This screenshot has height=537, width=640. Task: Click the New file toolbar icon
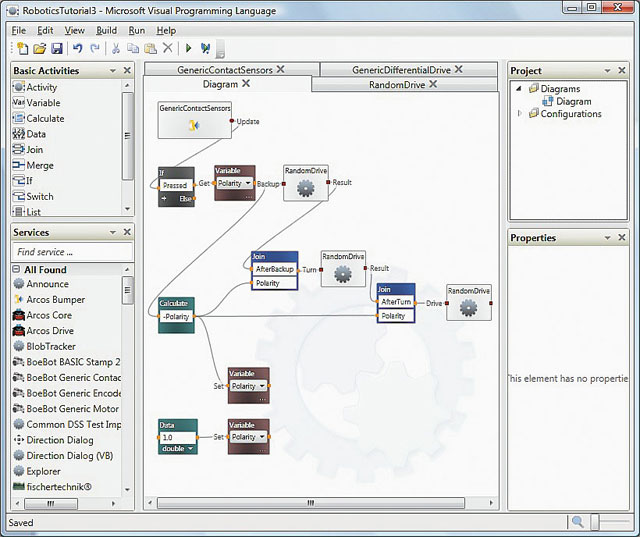coord(22,48)
